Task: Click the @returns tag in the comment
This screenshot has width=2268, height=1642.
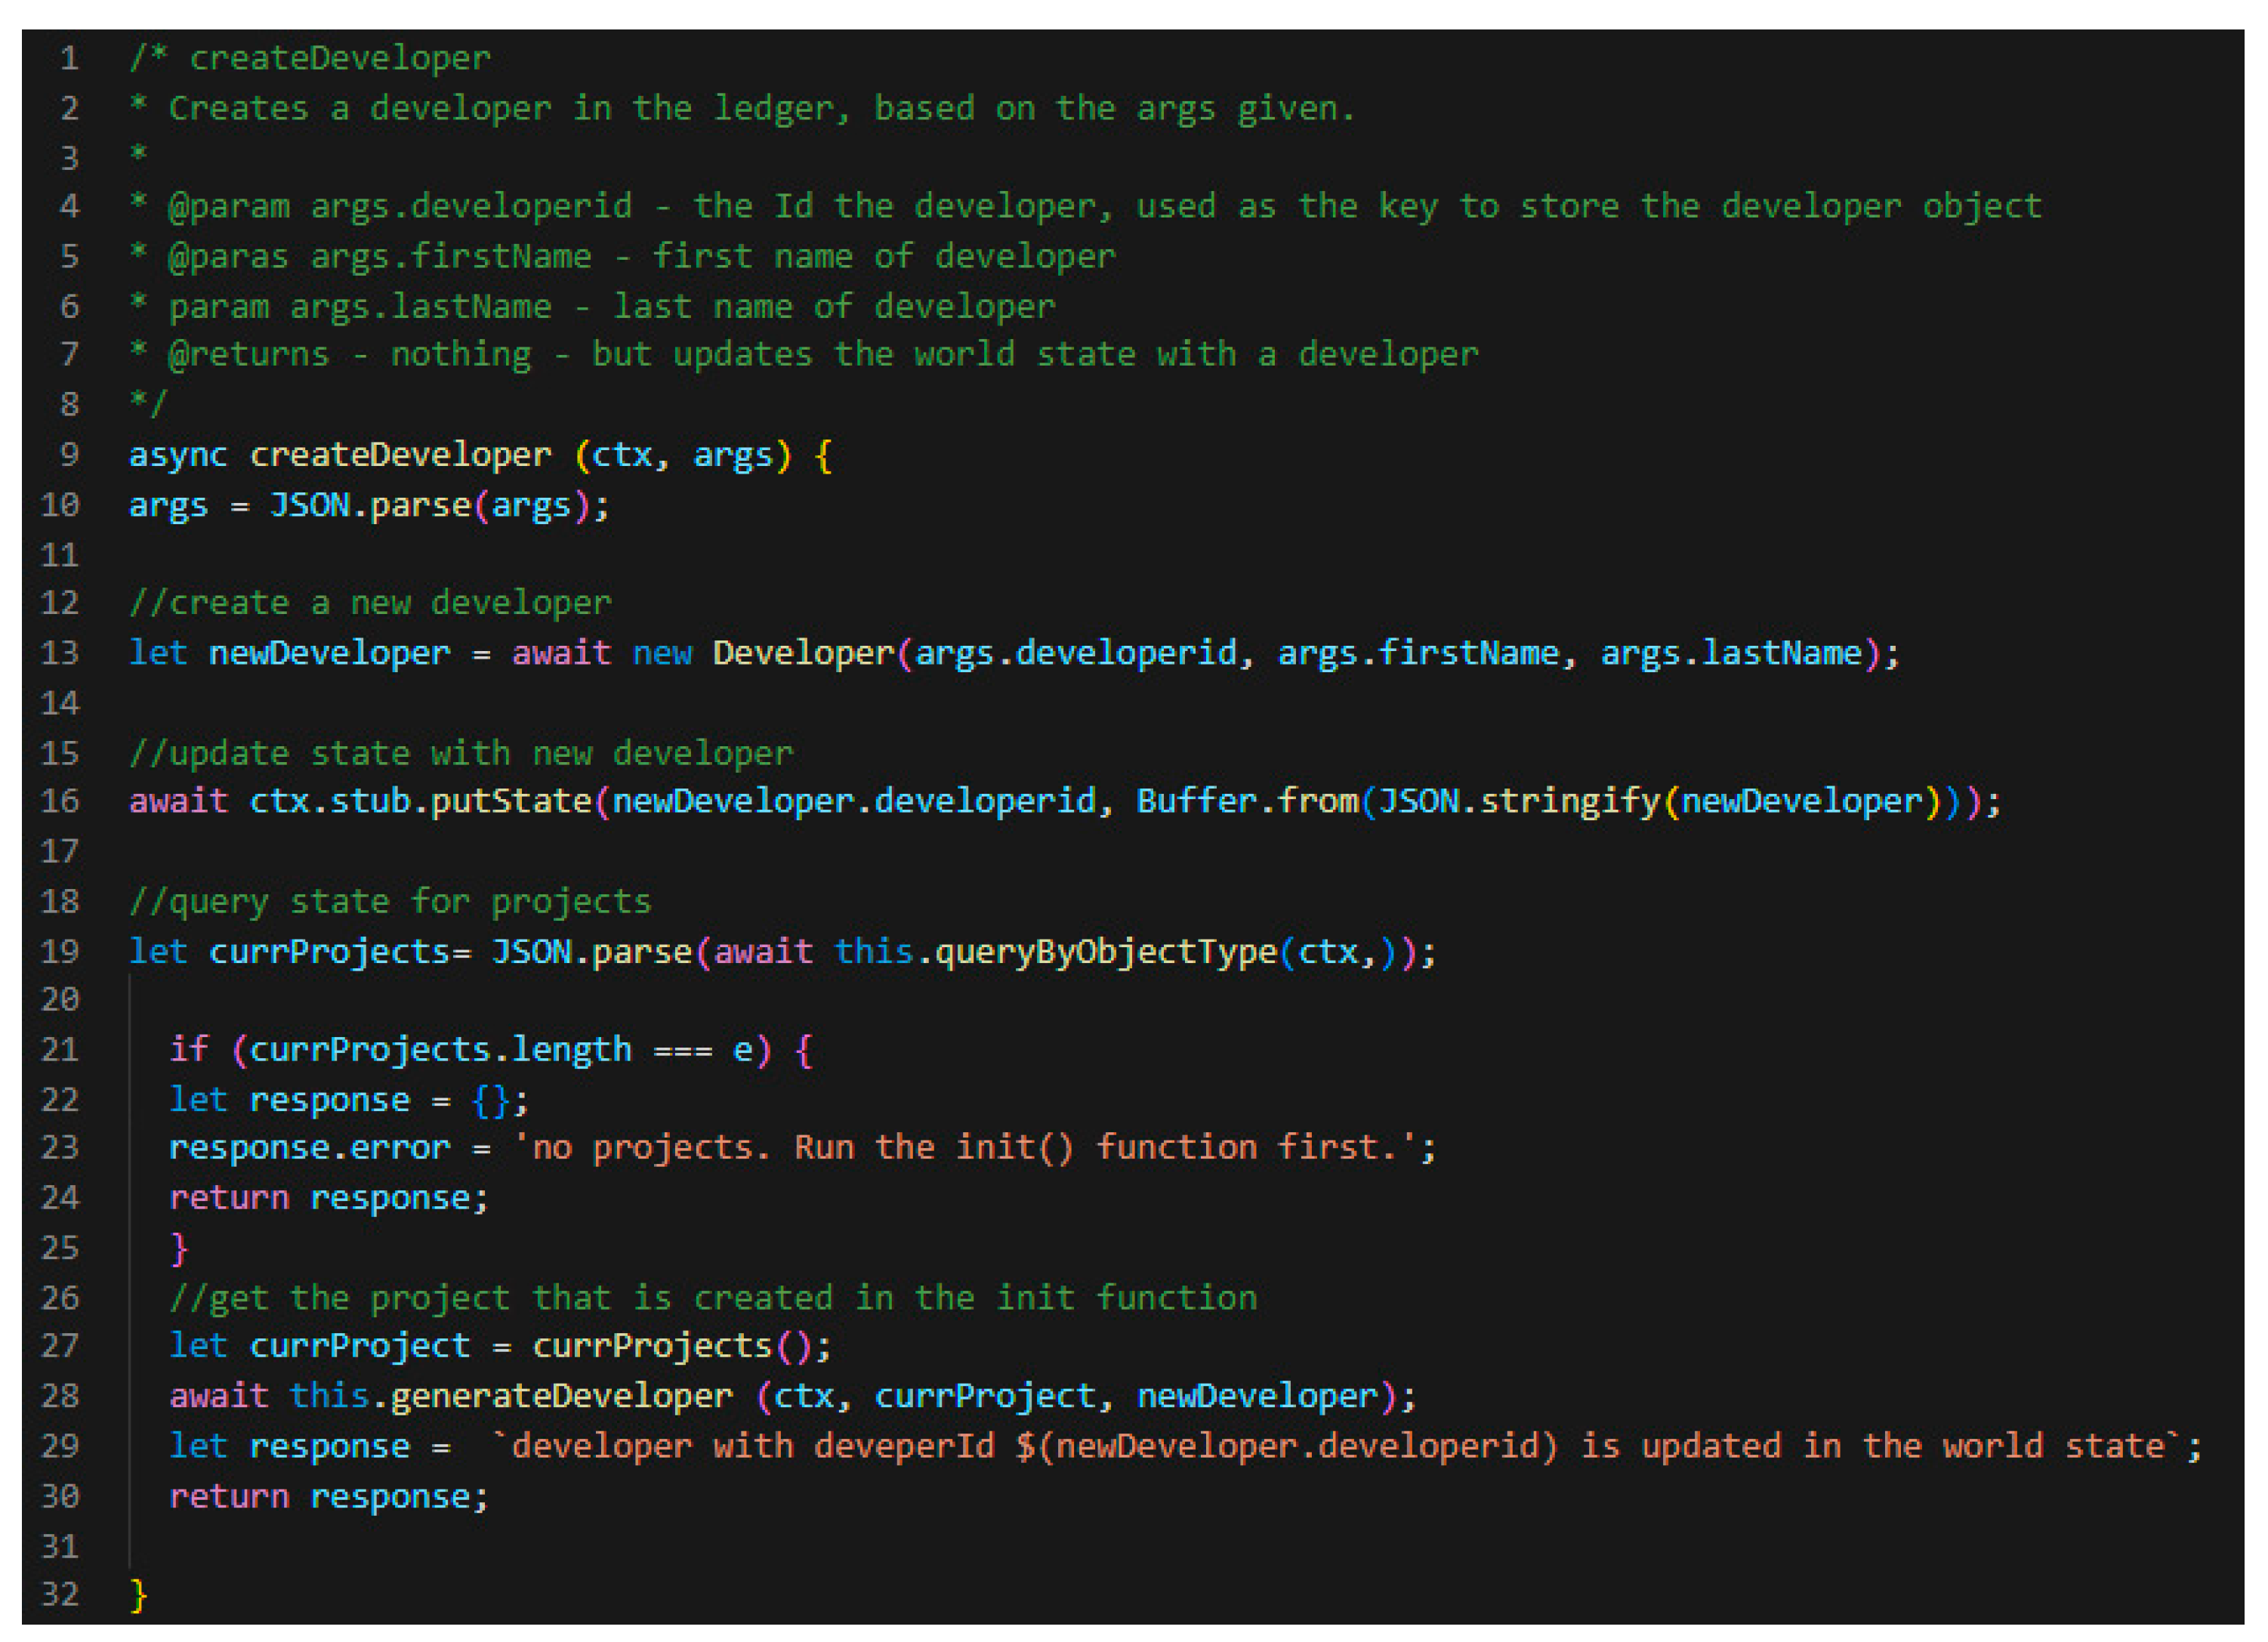Action: pos(248,355)
